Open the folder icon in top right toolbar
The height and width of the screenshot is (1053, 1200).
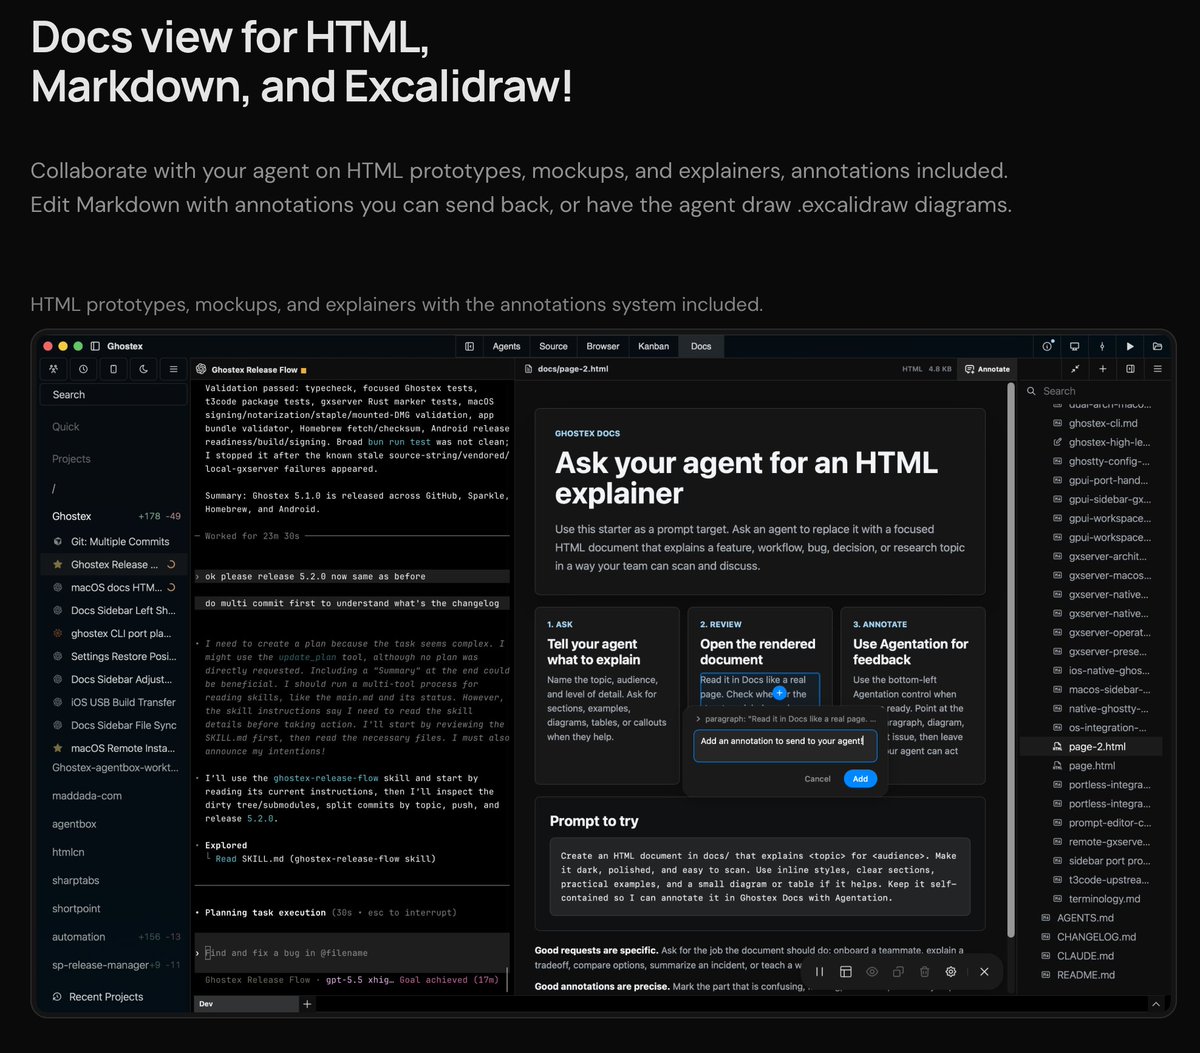pyautogui.click(x=1157, y=346)
